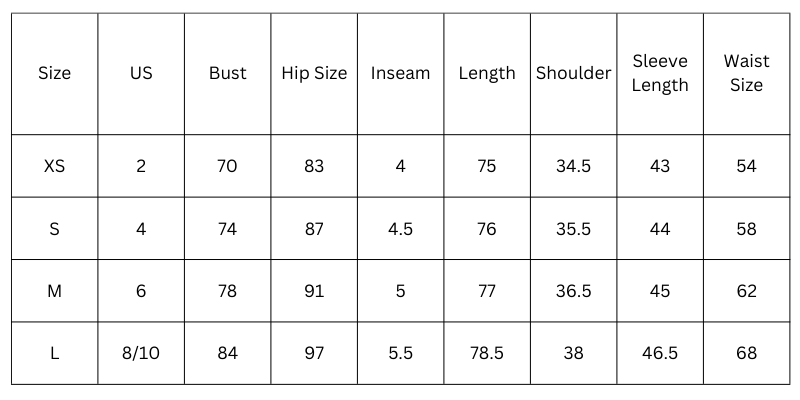Image resolution: width=800 pixels, height=400 pixels.
Task: Select the 5.5 inseam cell
Action: click(400, 353)
